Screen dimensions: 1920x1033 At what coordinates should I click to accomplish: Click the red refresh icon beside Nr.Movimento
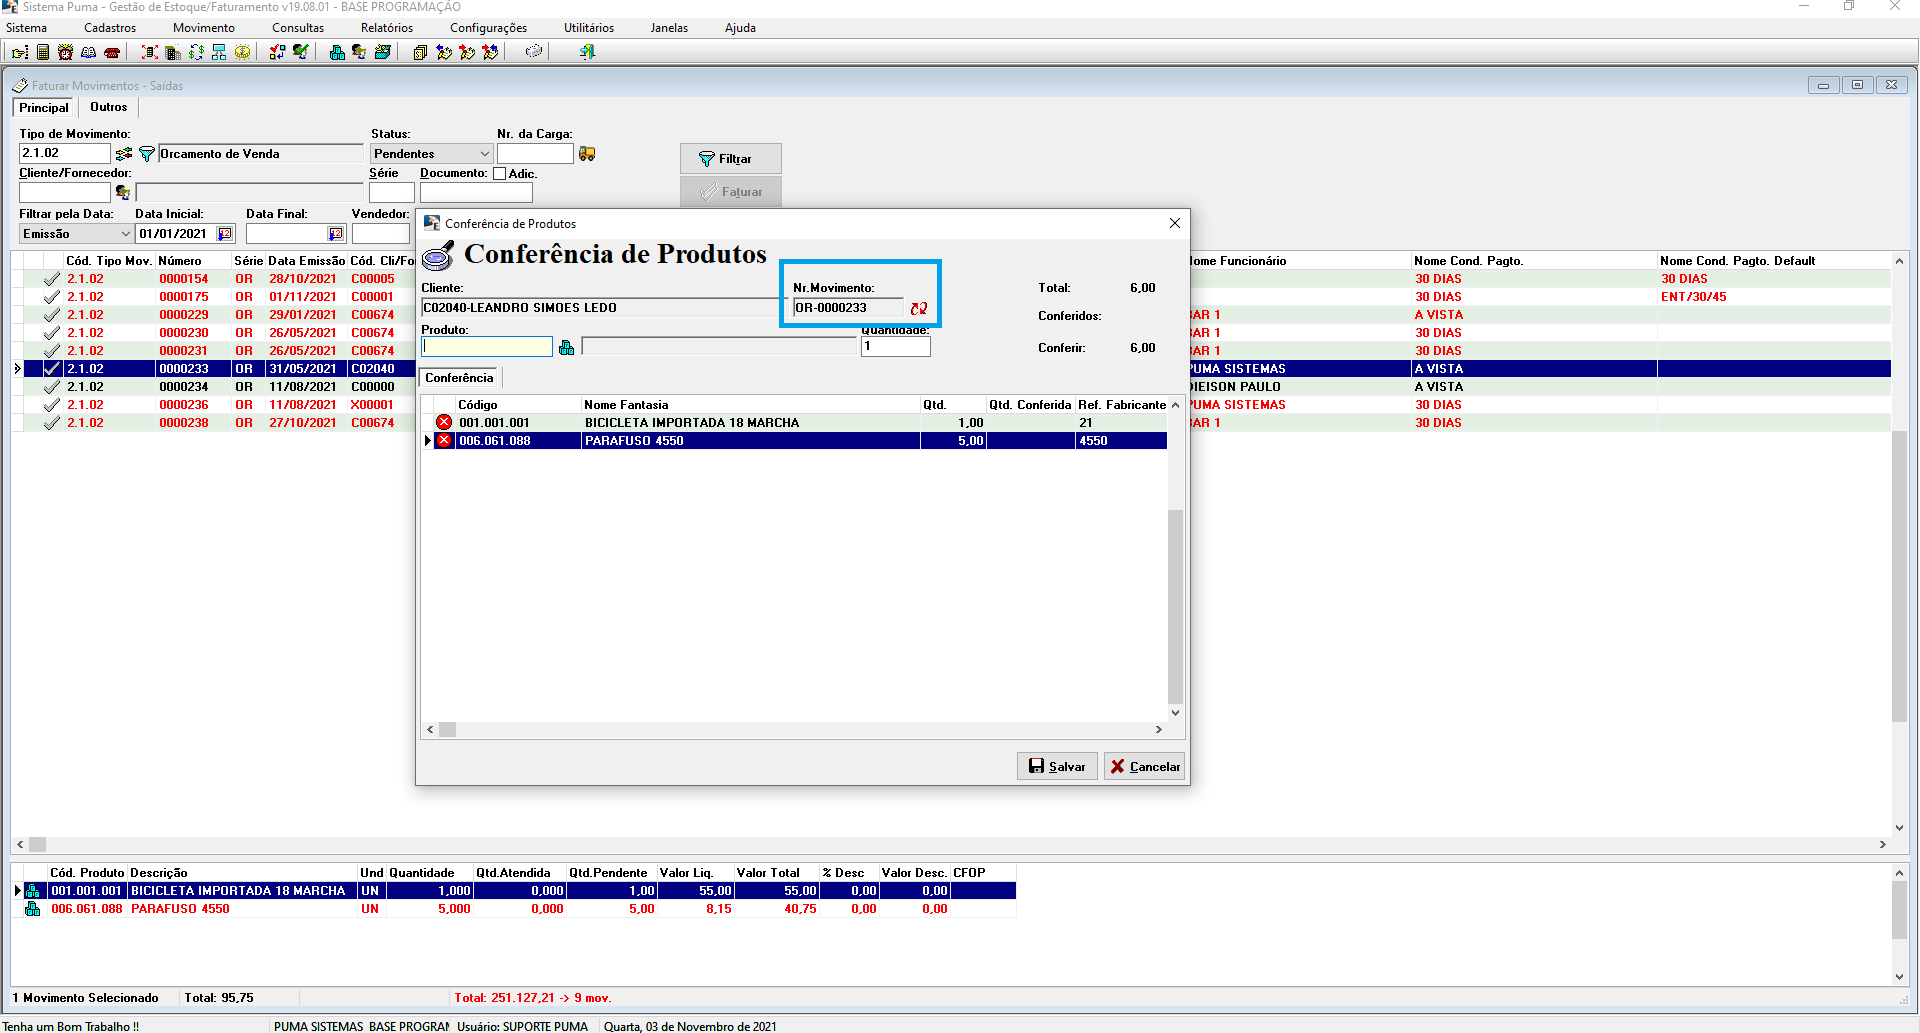tap(918, 309)
